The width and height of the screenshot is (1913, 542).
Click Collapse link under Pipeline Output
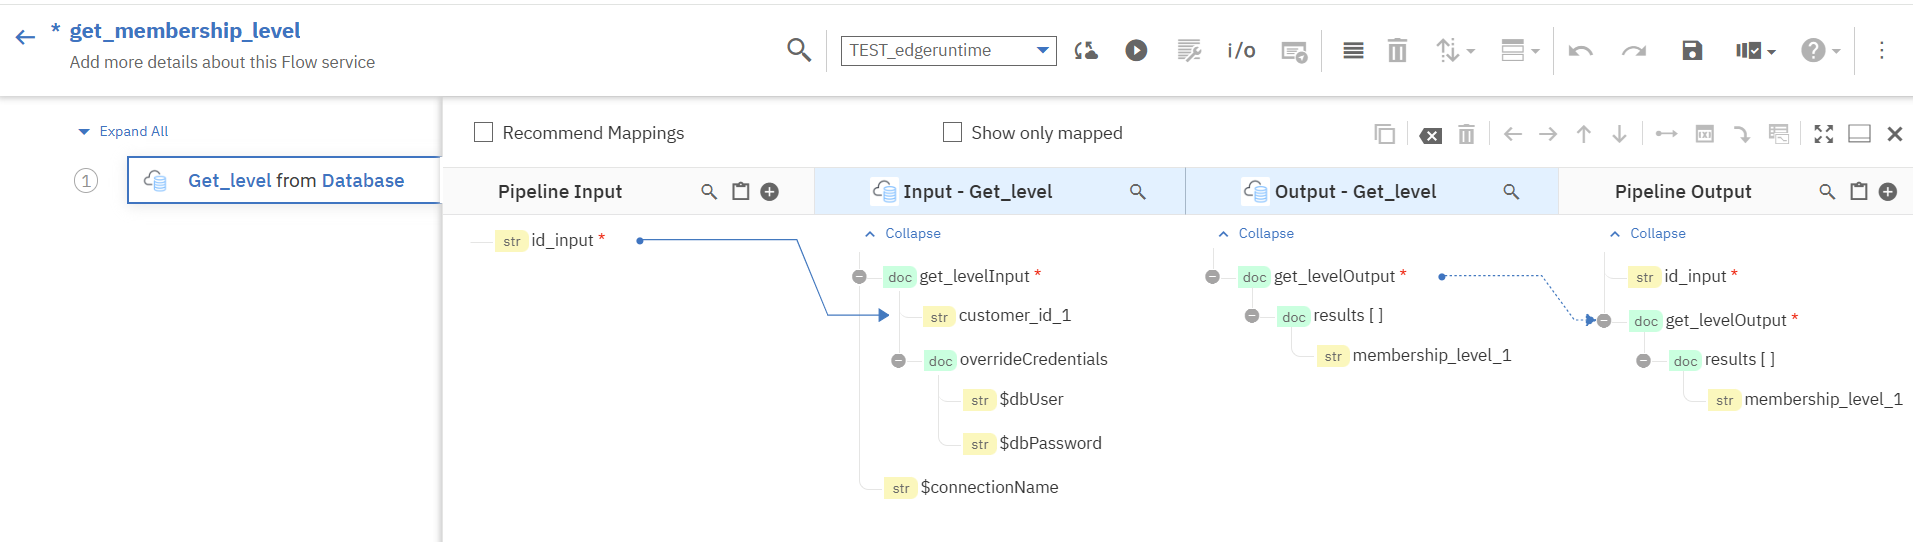[1657, 233]
